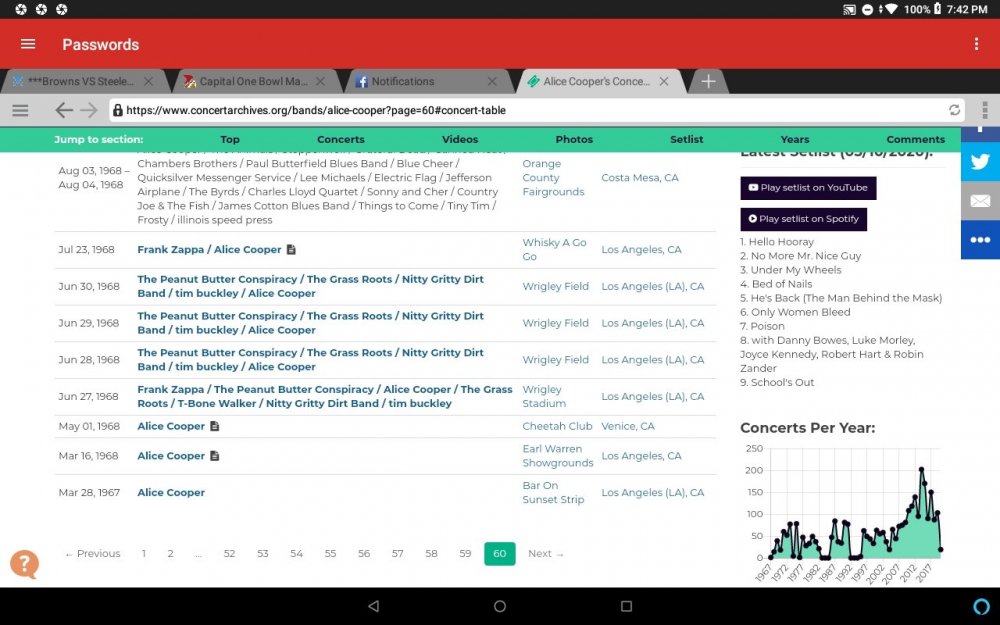Open the Cheetah Club venue link
Viewport: 1000px width, 625px height.
[x=557, y=426]
